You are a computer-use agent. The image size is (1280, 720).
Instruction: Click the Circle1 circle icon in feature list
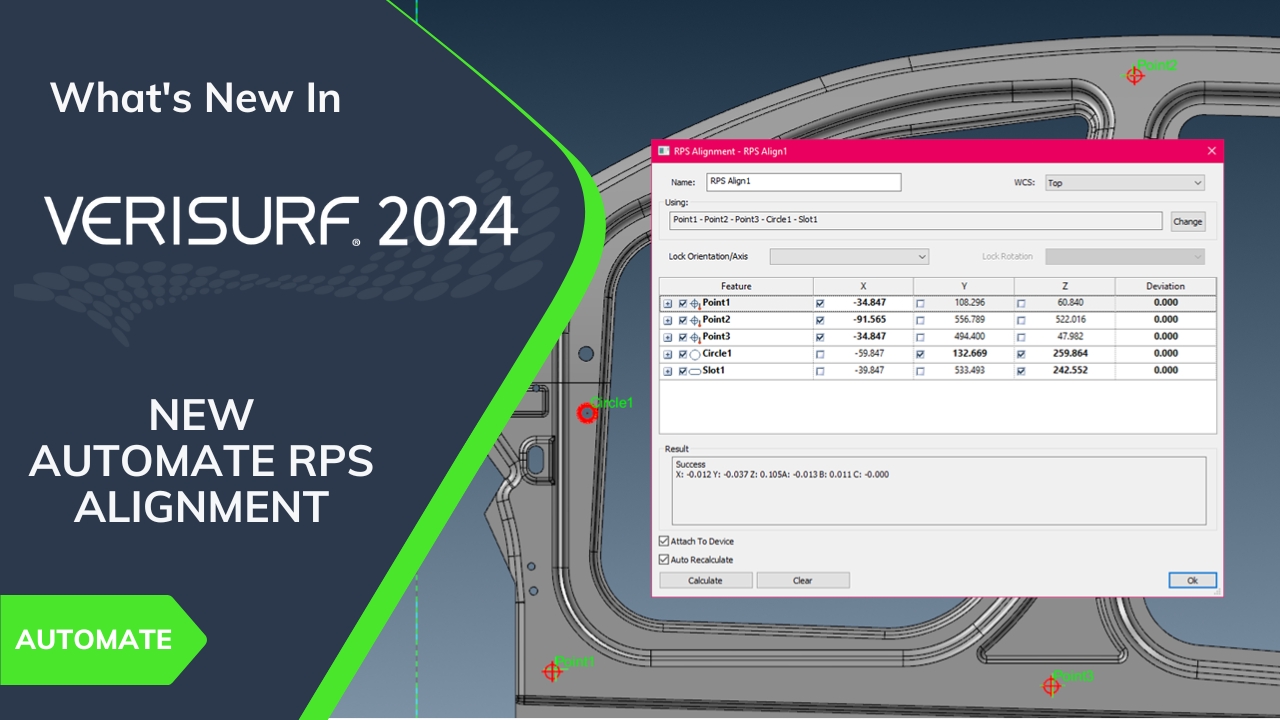tap(695, 354)
